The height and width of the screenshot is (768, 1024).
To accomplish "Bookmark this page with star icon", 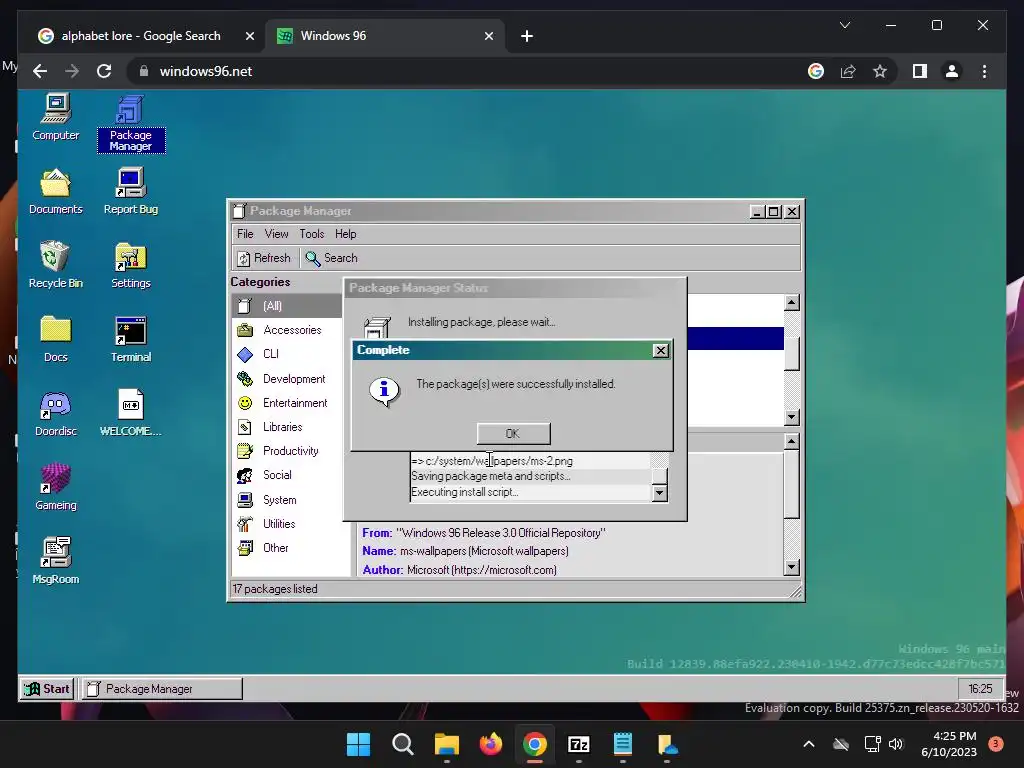I will tap(880, 71).
